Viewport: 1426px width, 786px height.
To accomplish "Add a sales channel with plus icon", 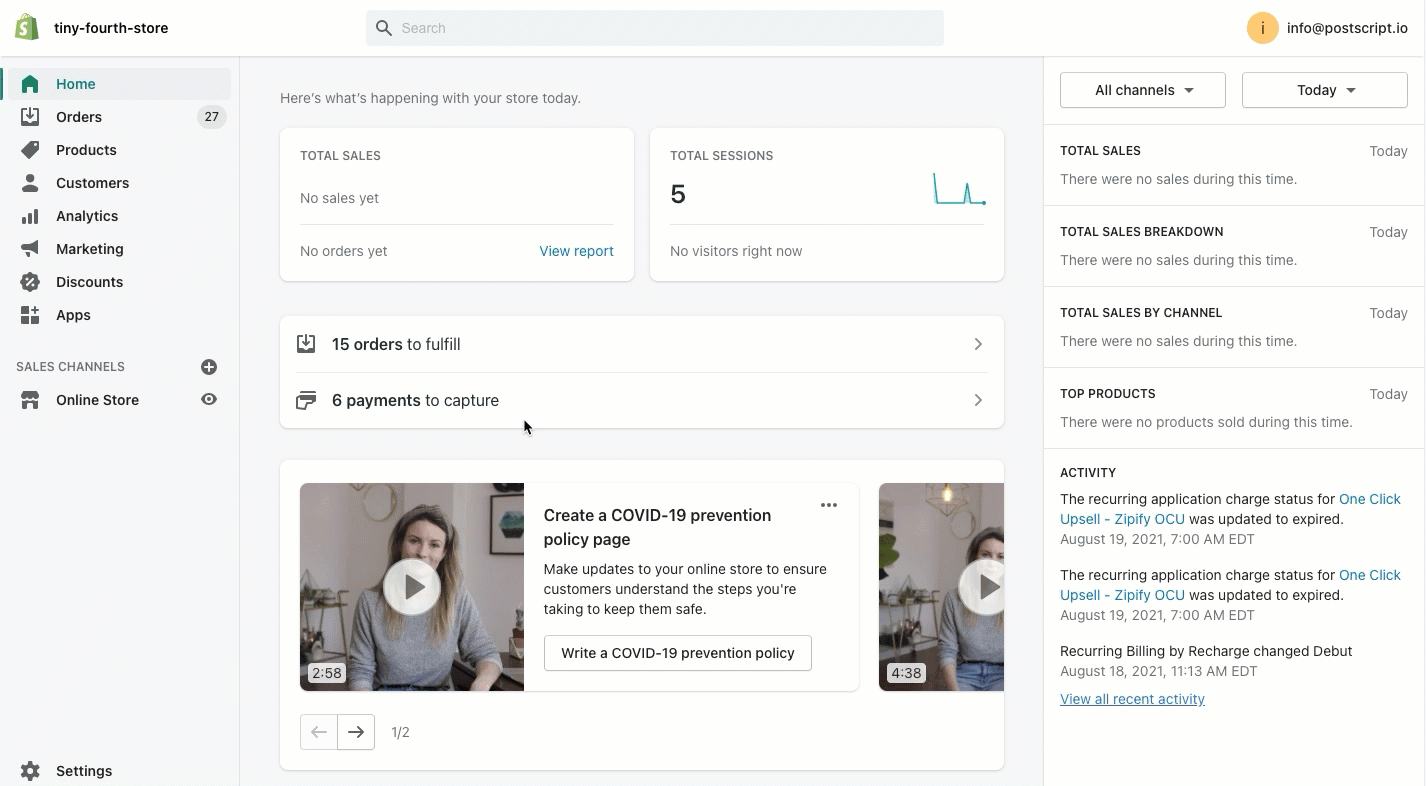I will click(x=209, y=367).
